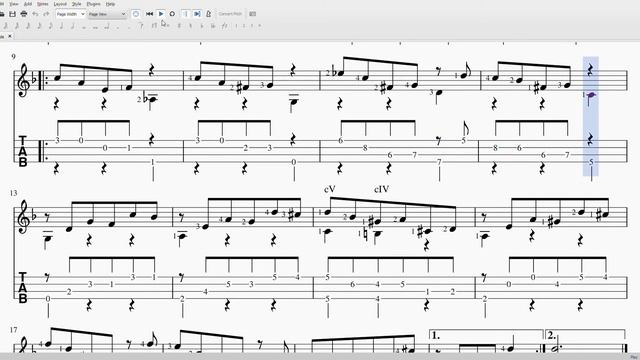640x360 pixels.
Task: Select tab fret number 5 under highlighted note
Action: (x=591, y=162)
